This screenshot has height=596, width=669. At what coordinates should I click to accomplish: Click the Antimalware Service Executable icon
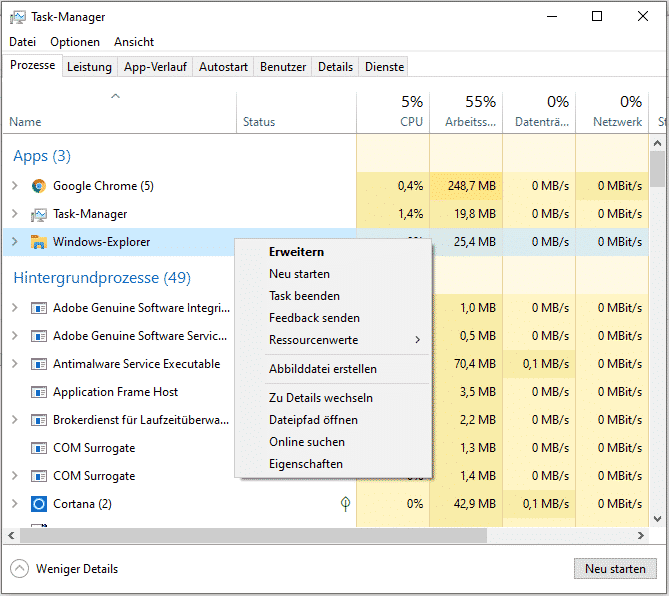point(39,364)
